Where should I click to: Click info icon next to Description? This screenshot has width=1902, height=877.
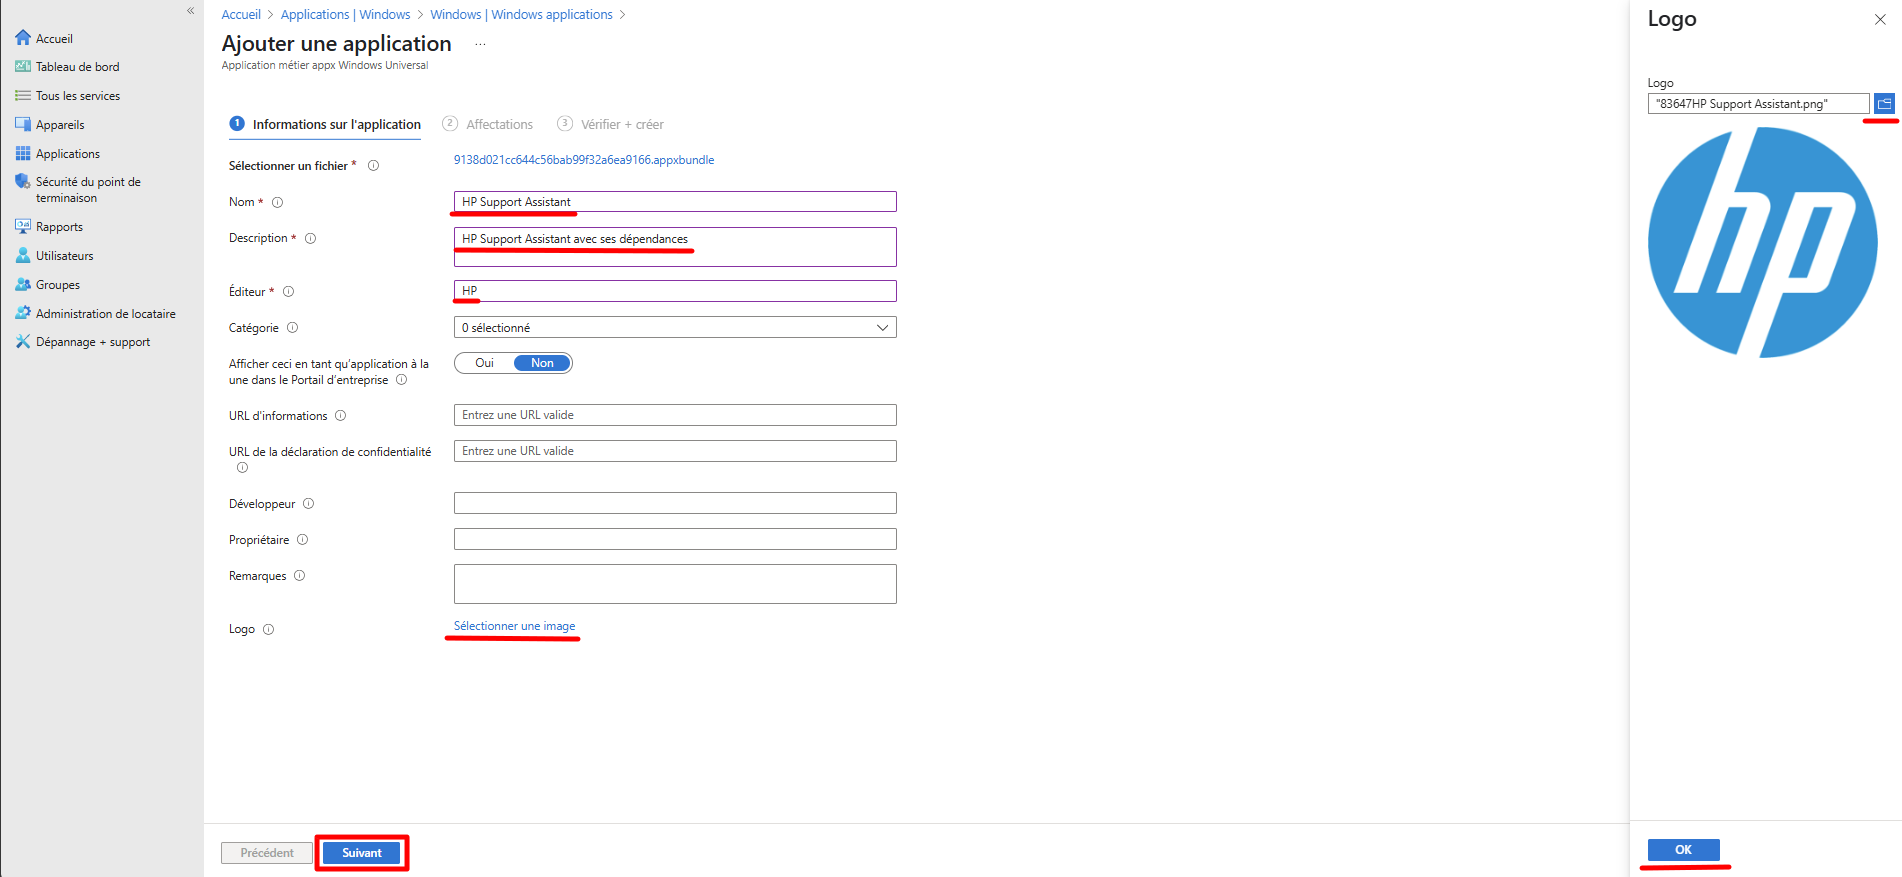310,238
